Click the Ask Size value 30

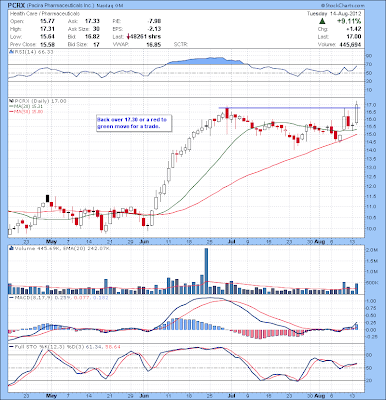coord(96,29)
